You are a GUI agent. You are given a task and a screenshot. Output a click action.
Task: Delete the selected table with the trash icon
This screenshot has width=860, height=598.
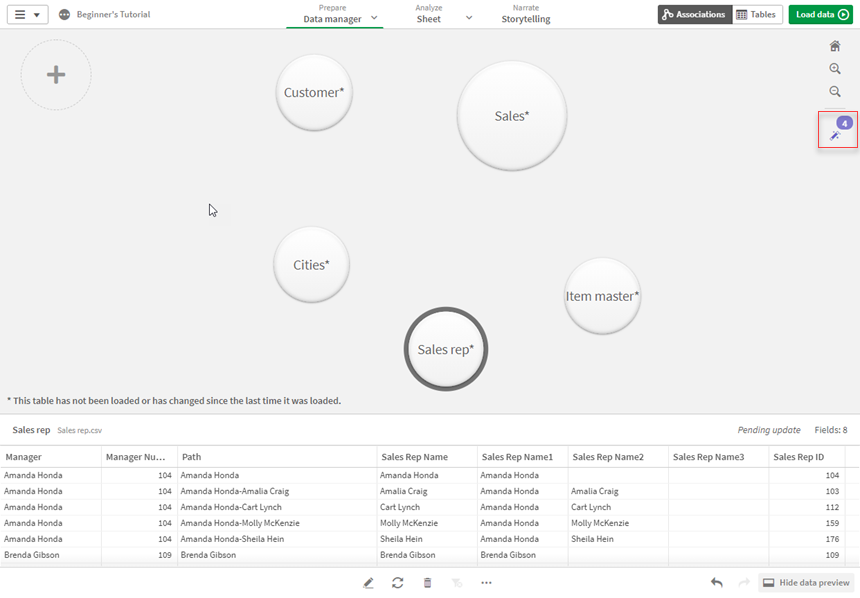click(427, 583)
